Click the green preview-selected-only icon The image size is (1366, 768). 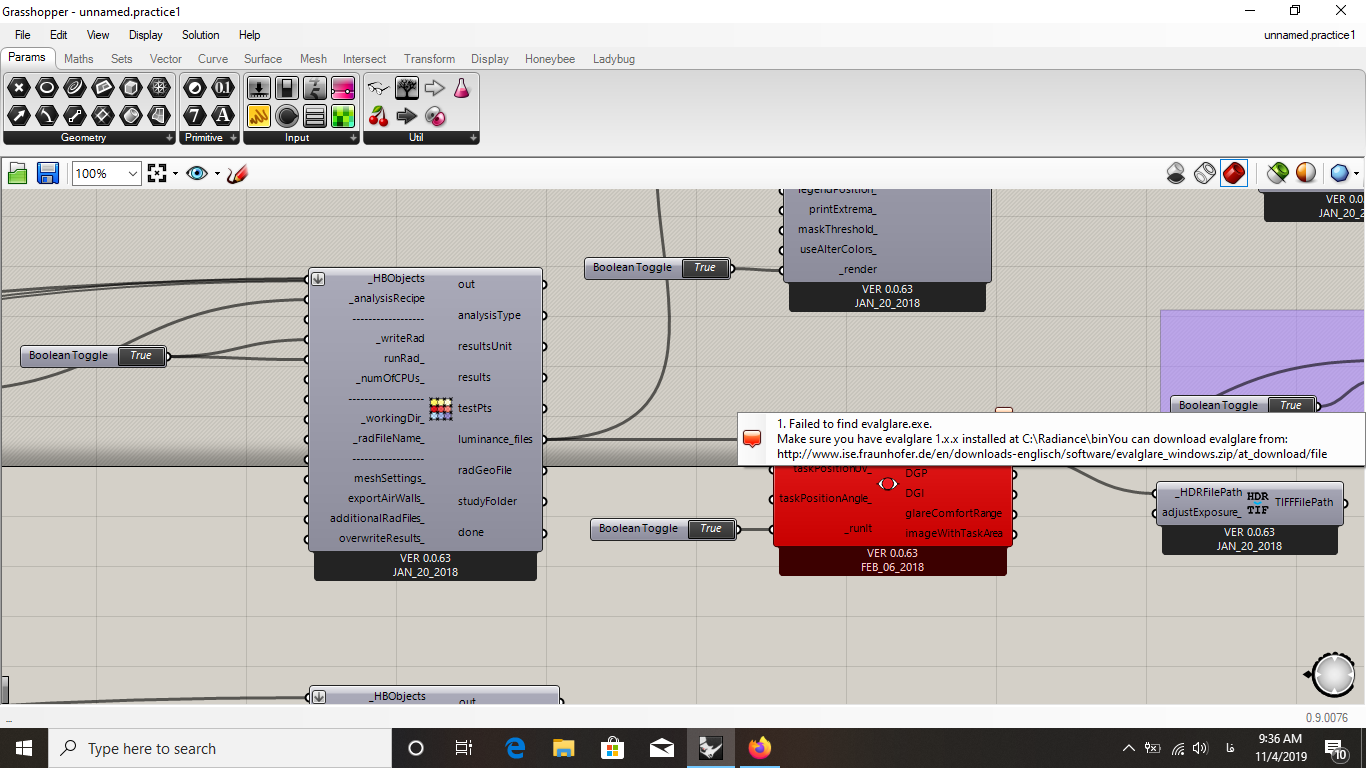(x=1277, y=174)
